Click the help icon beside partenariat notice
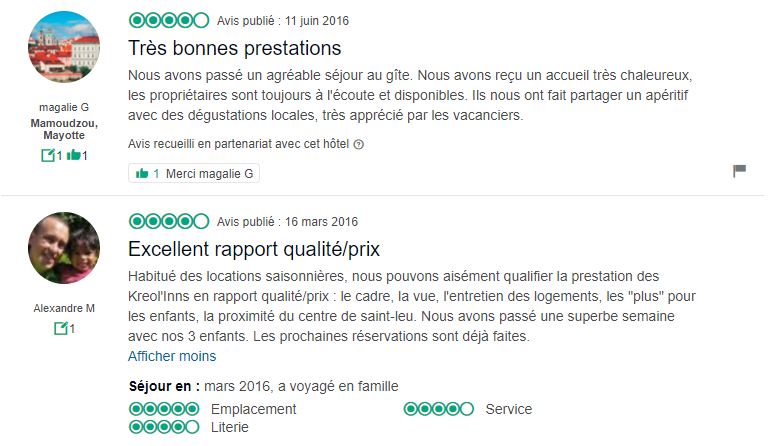Image resolution: width=768 pixels, height=446 pixels. coord(359,144)
